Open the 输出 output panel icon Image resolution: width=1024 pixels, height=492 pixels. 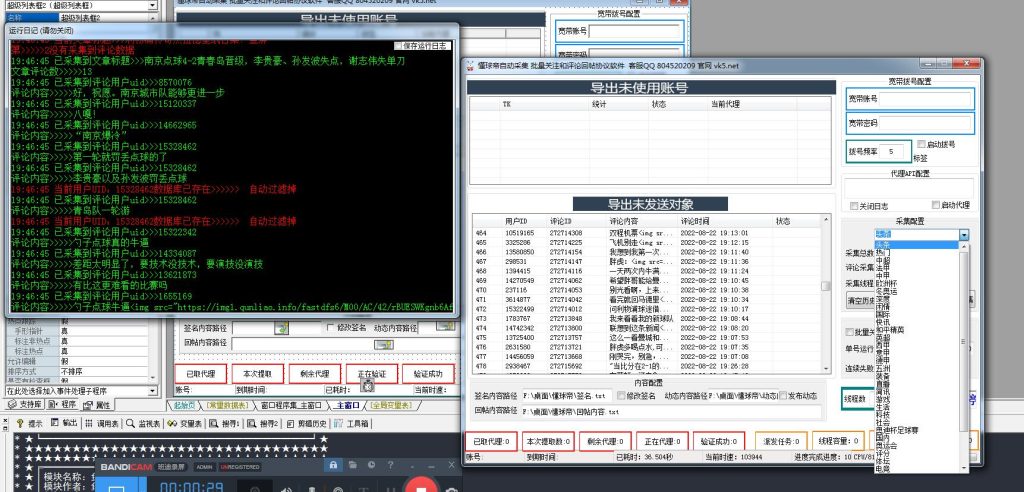(56, 424)
